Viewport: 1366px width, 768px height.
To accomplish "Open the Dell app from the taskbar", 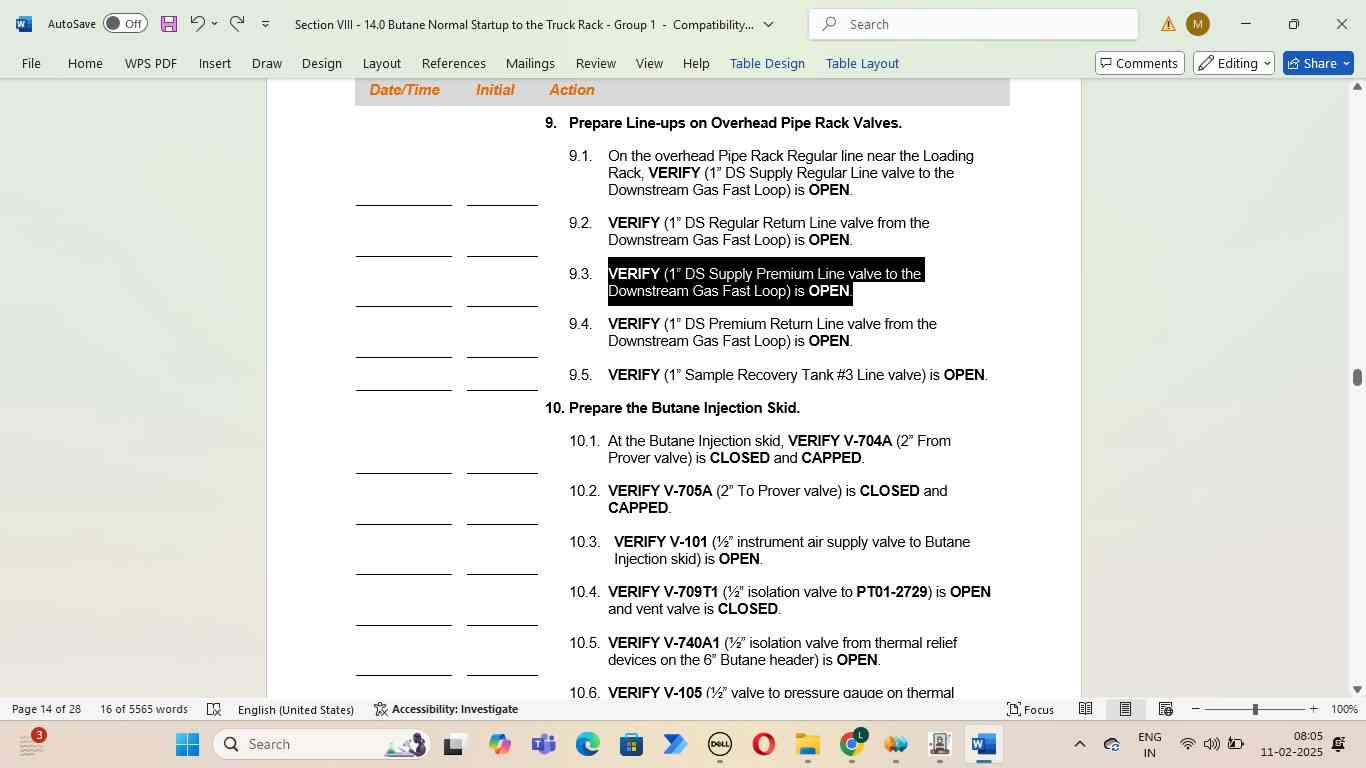I will tap(719, 744).
